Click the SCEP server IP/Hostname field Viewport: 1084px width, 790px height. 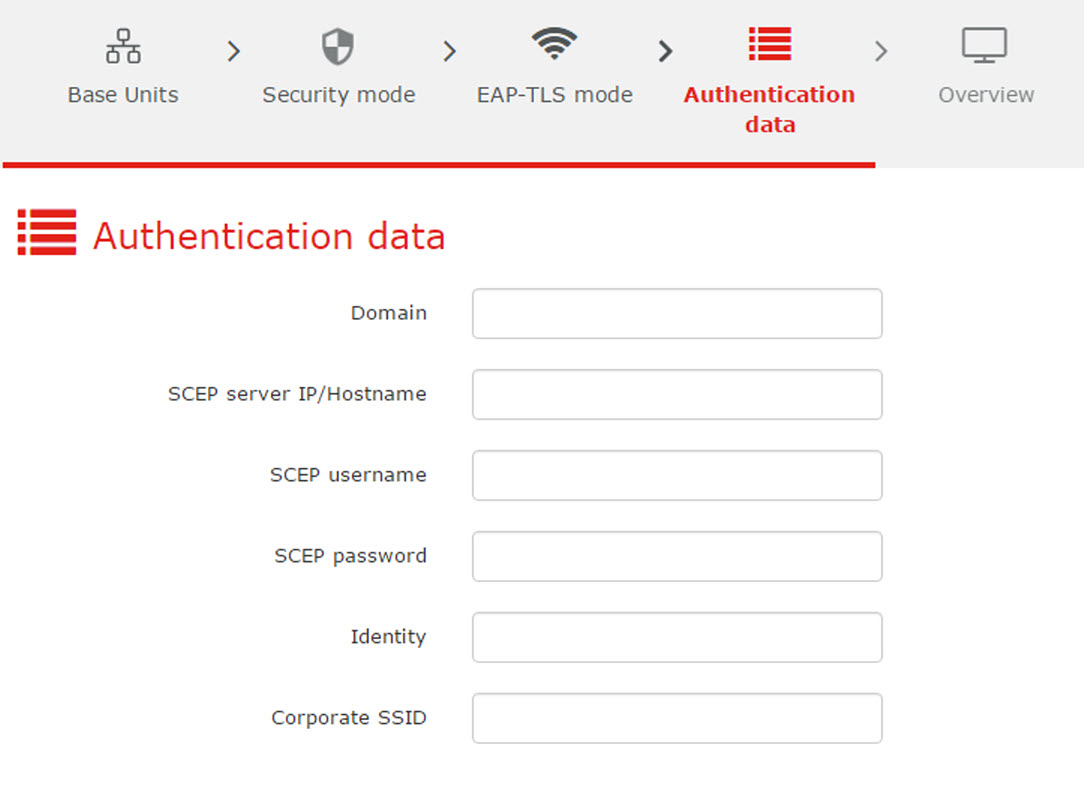click(677, 395)
